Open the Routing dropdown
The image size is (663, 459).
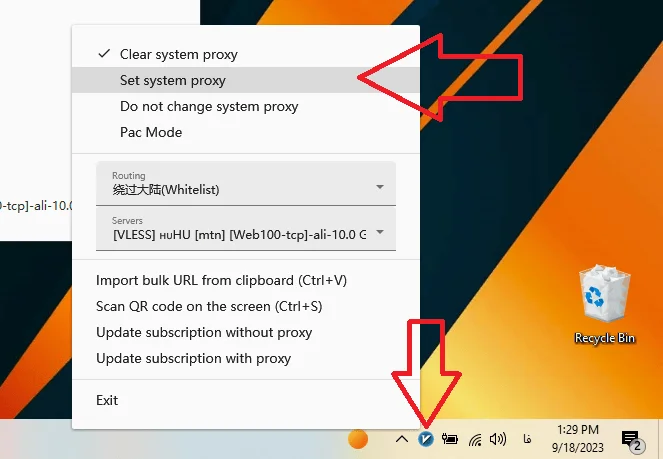246,184
